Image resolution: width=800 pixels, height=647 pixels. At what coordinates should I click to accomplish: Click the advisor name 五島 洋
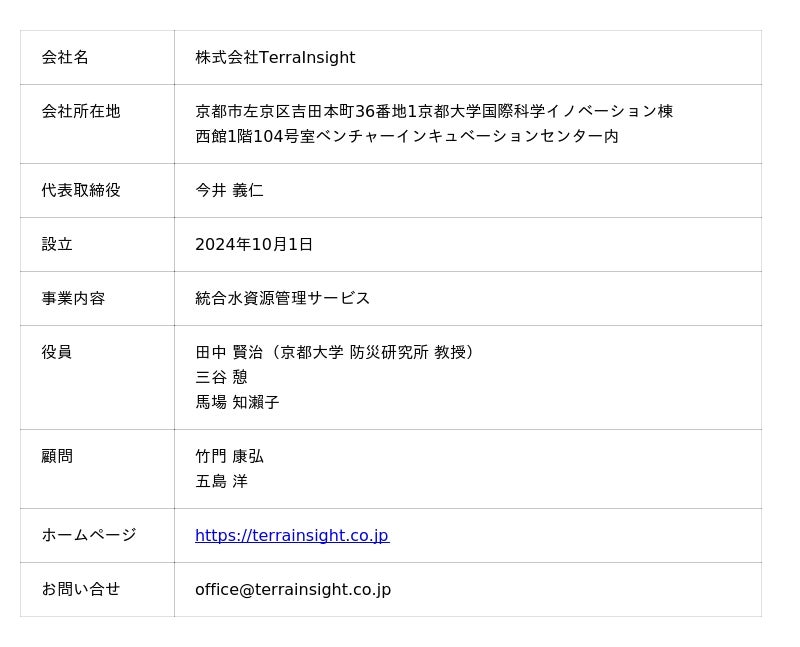(x=221, y=481)
